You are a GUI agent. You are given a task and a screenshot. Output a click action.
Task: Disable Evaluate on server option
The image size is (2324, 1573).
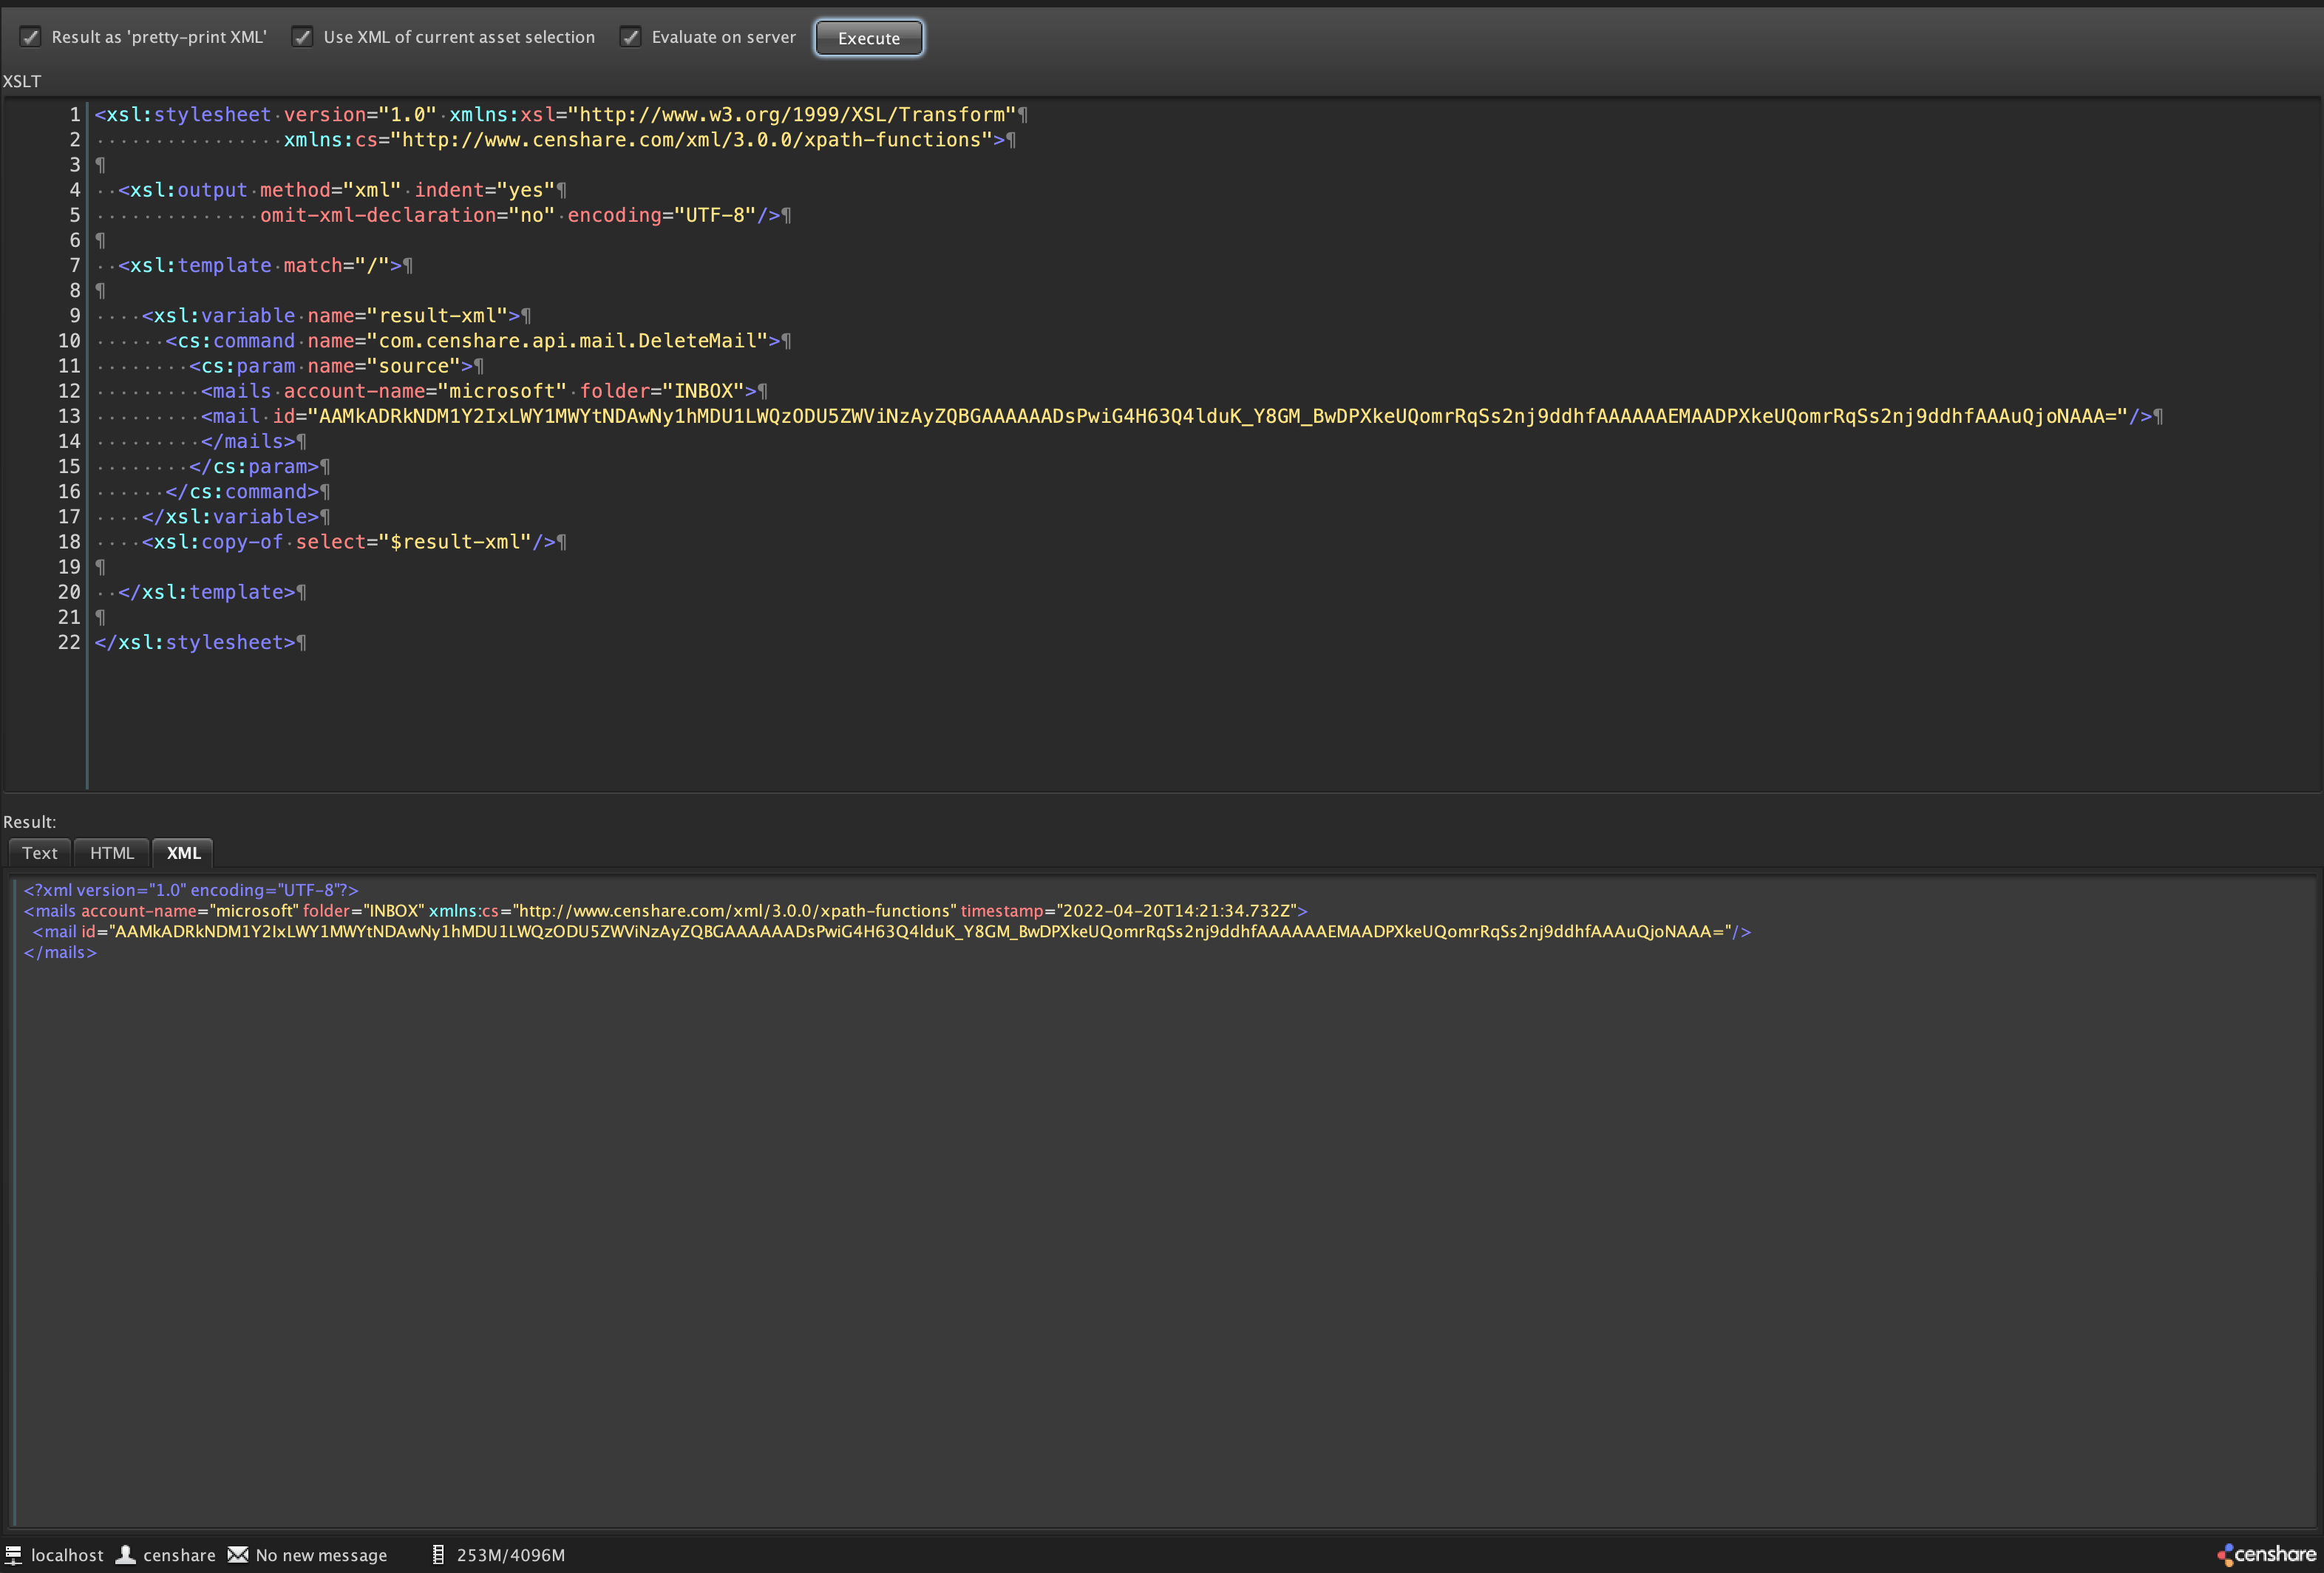[630, 37]
